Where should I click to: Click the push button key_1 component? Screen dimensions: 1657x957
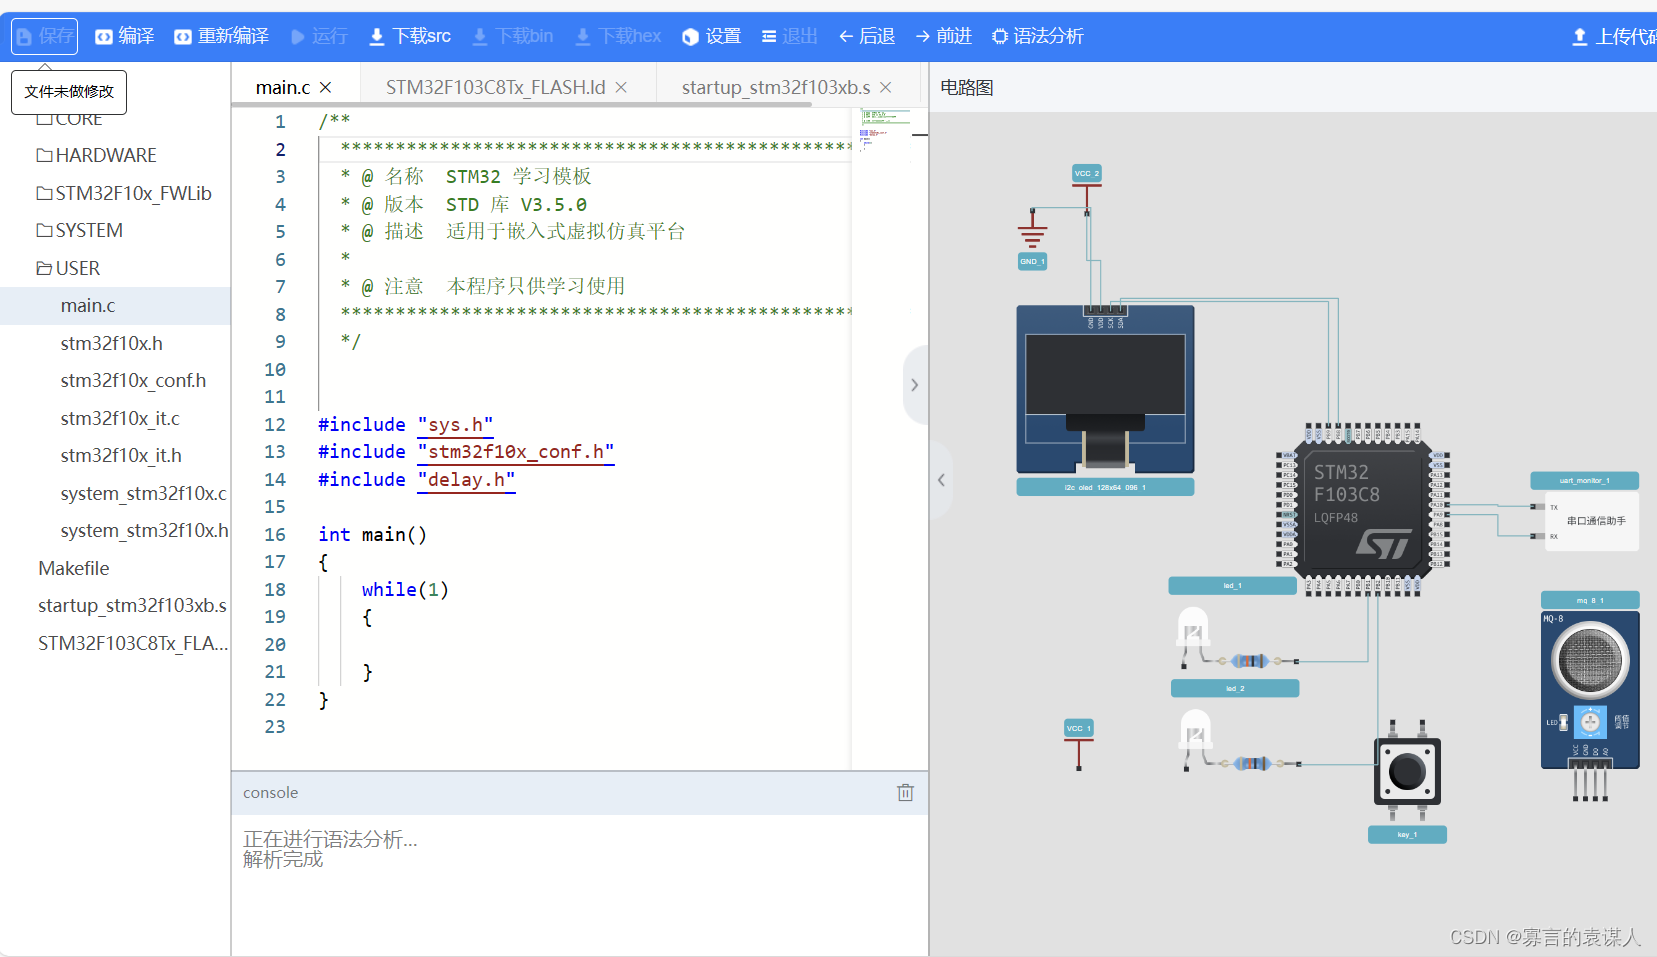[1407, 771]
